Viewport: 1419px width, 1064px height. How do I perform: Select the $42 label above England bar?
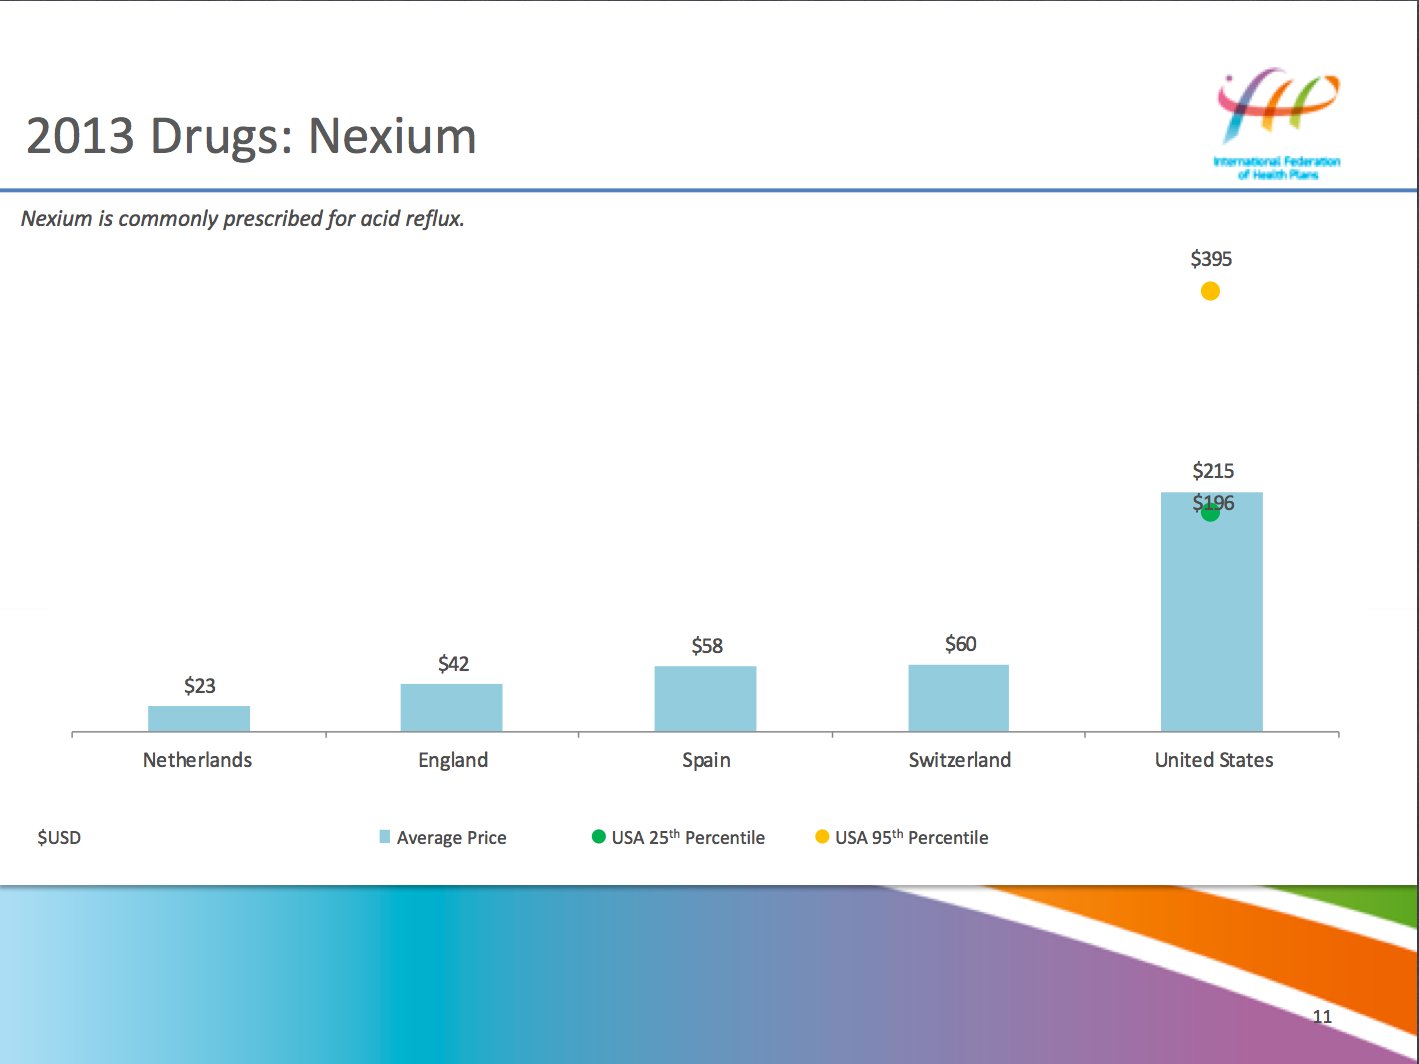(453, 664)
